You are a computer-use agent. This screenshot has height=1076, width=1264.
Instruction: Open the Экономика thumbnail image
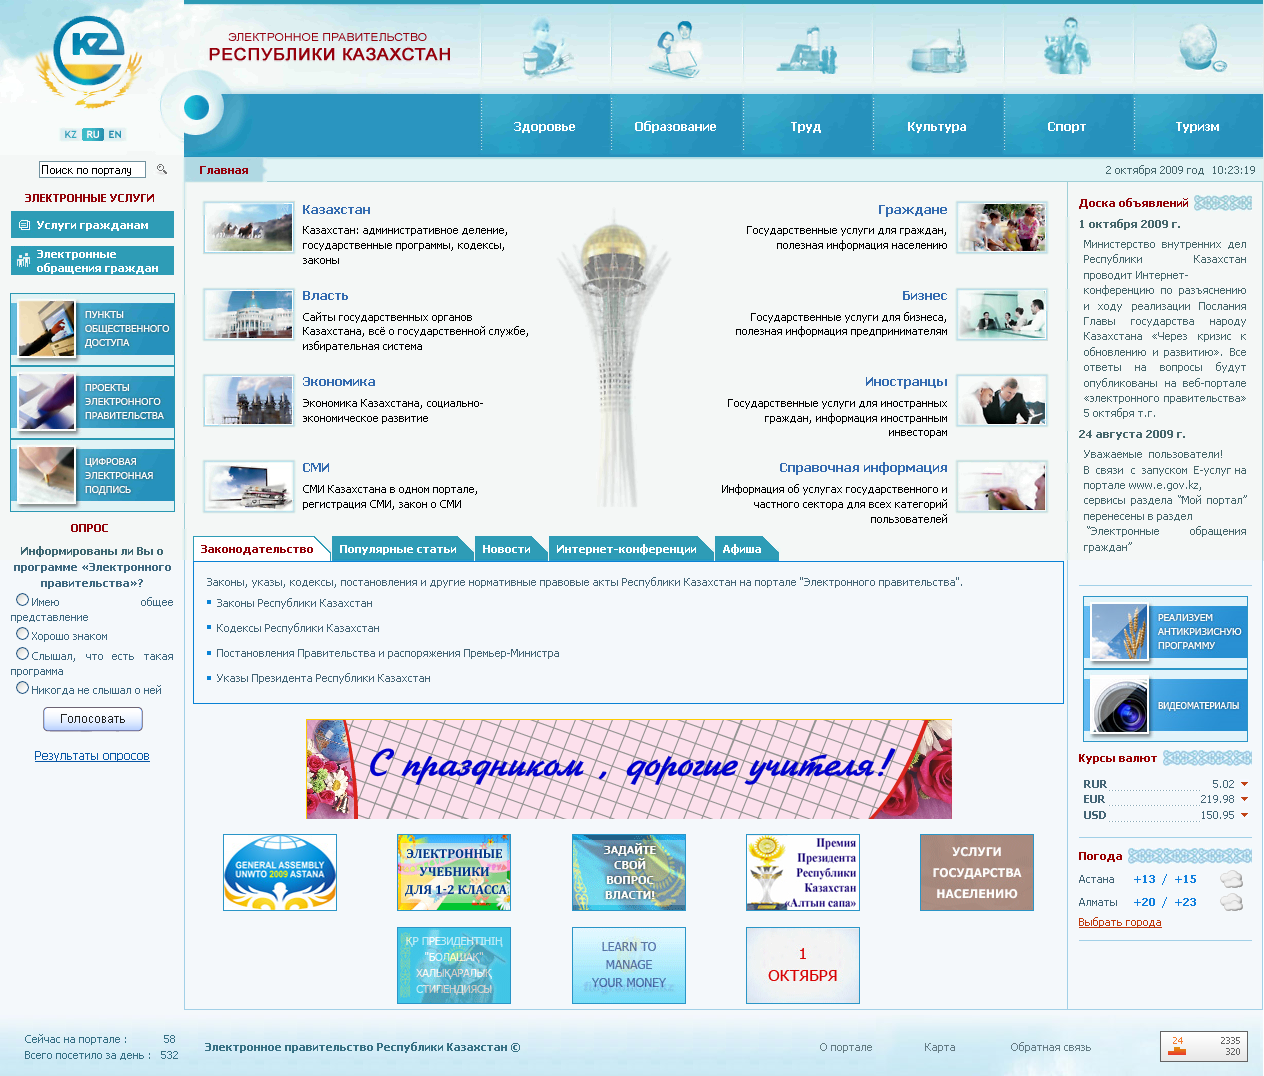point(249,399)
